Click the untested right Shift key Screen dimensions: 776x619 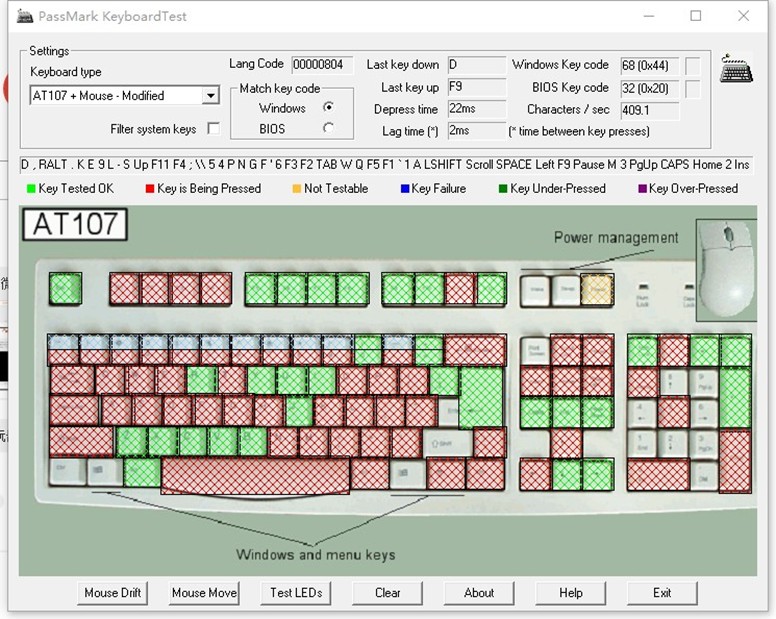coord(447,443)
